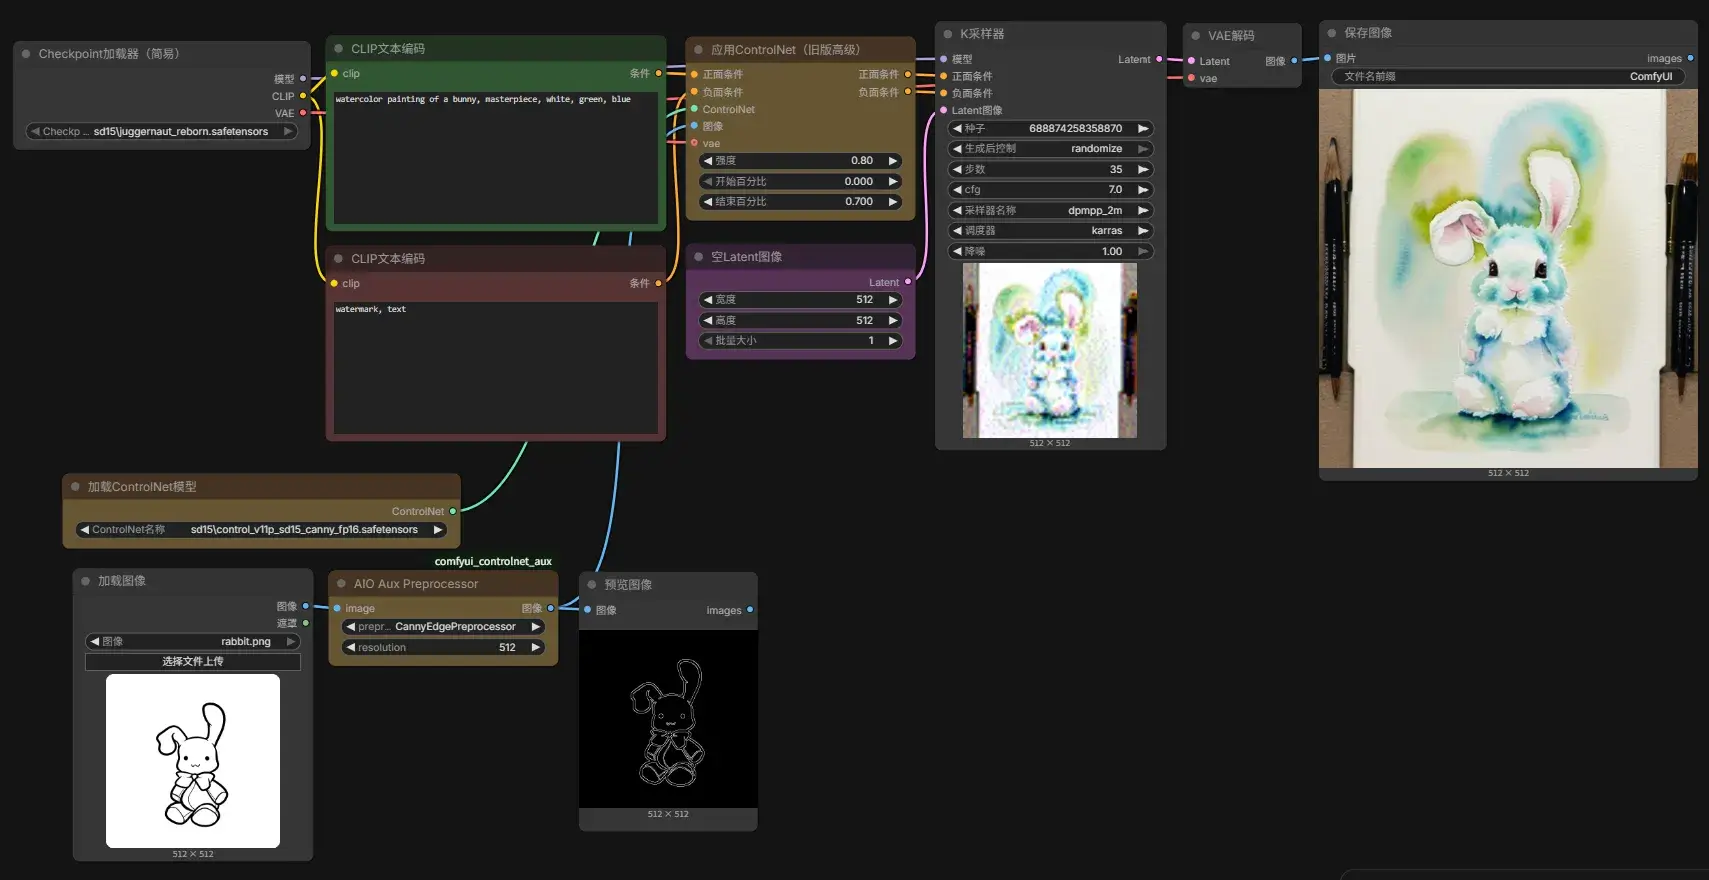The width and height of the screenshot is (1709, 880).
Task: Click the comfyui_controlnet_aux badge label
Action: (493, 562)
